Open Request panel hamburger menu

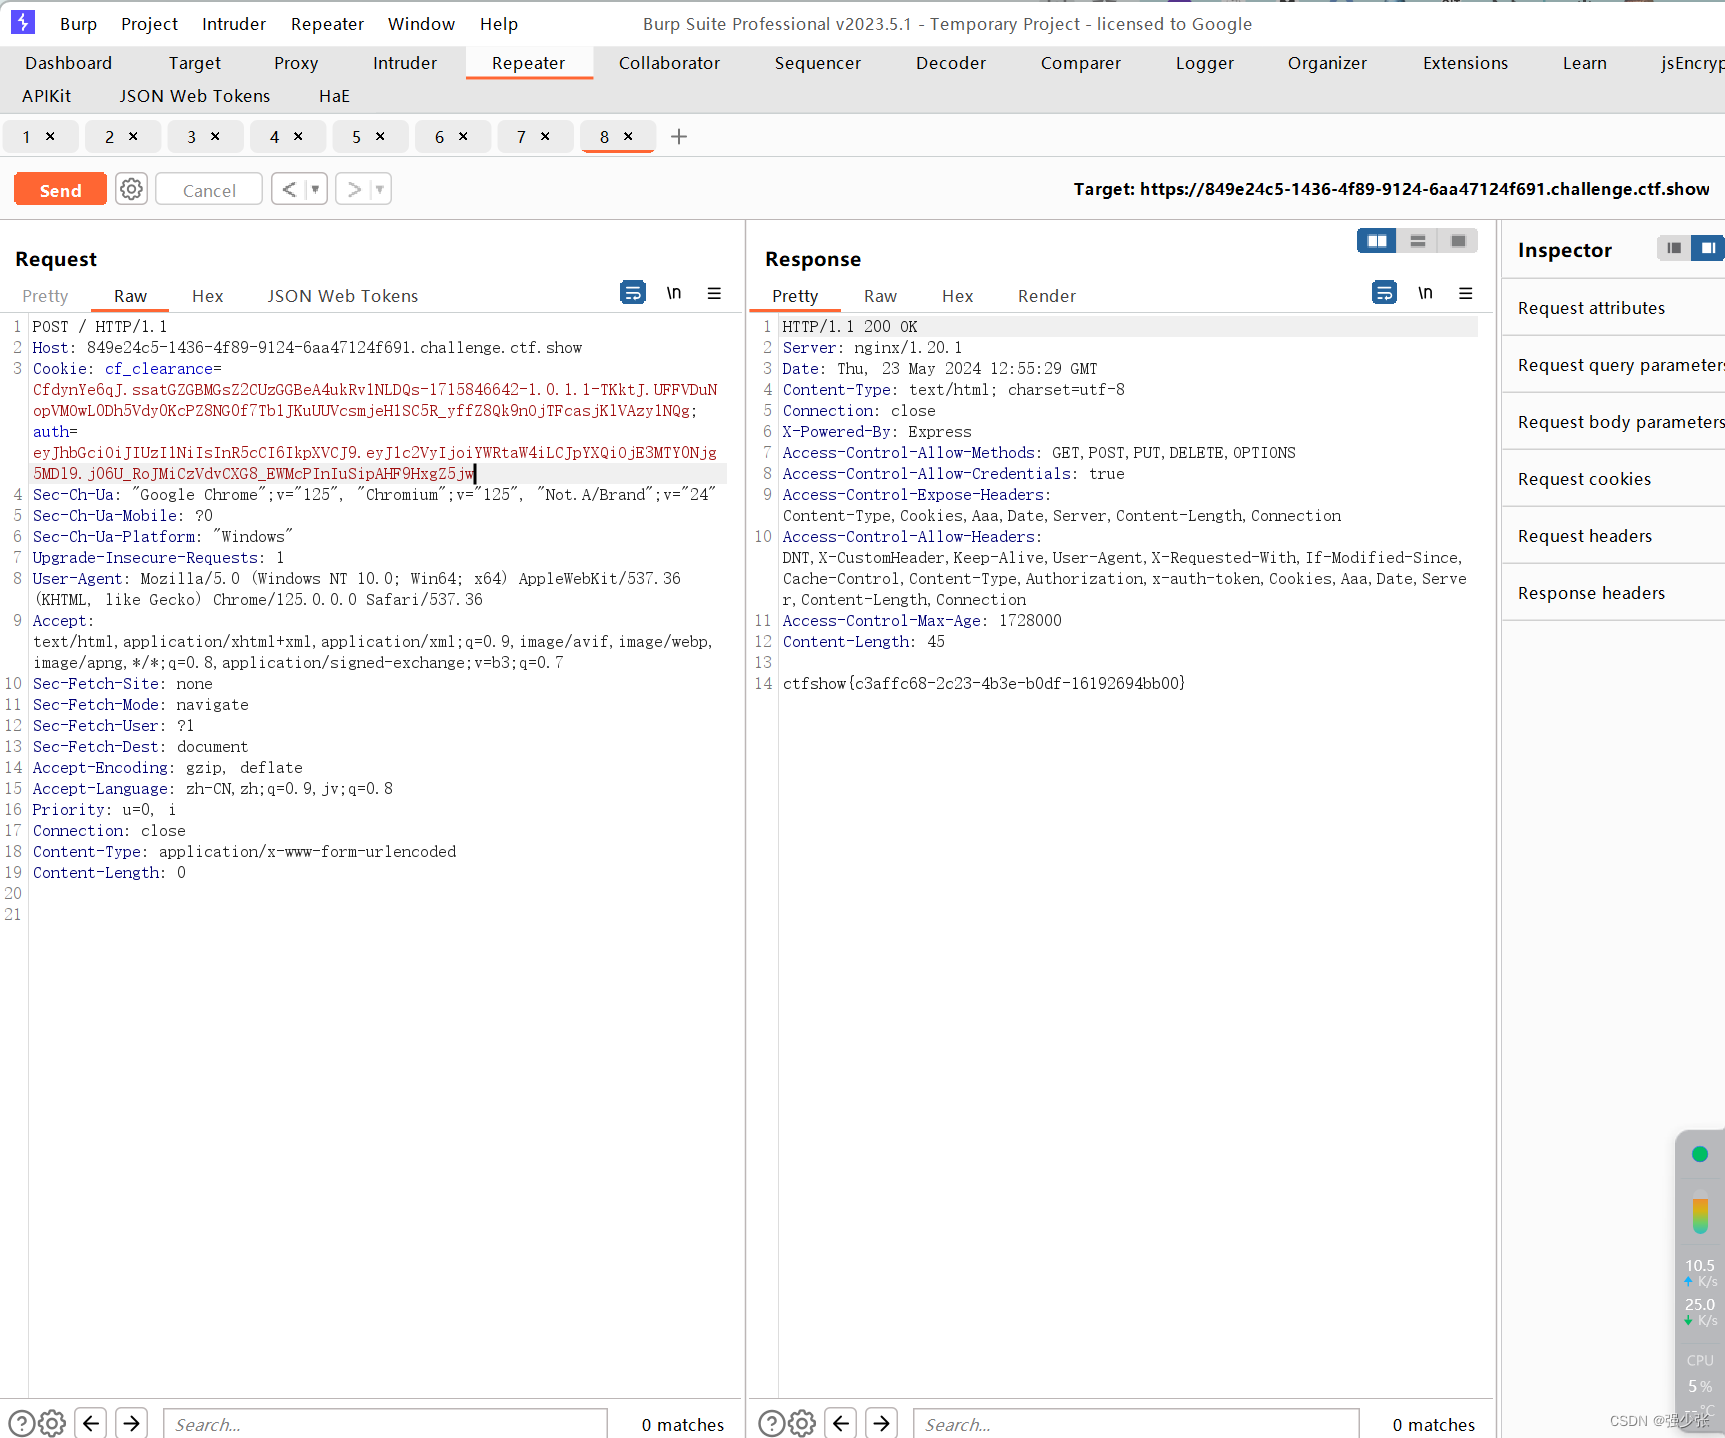tap(714, 293)
